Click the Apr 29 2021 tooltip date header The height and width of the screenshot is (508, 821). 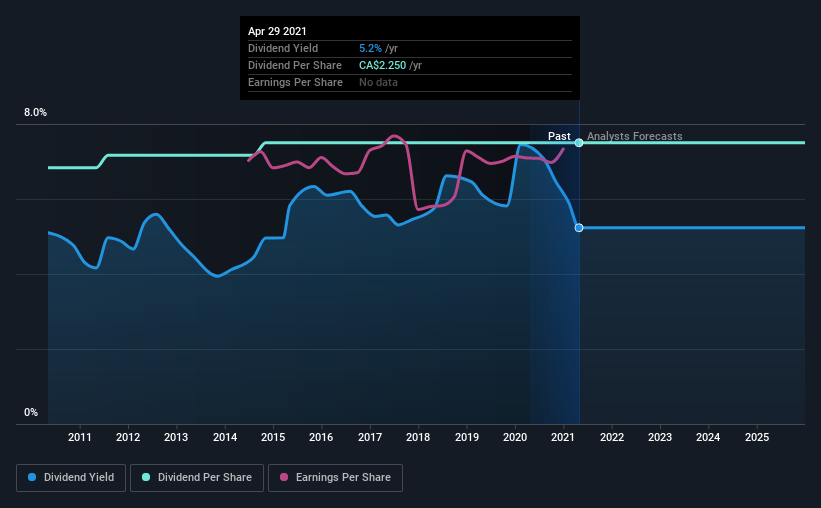pos(277,31)
